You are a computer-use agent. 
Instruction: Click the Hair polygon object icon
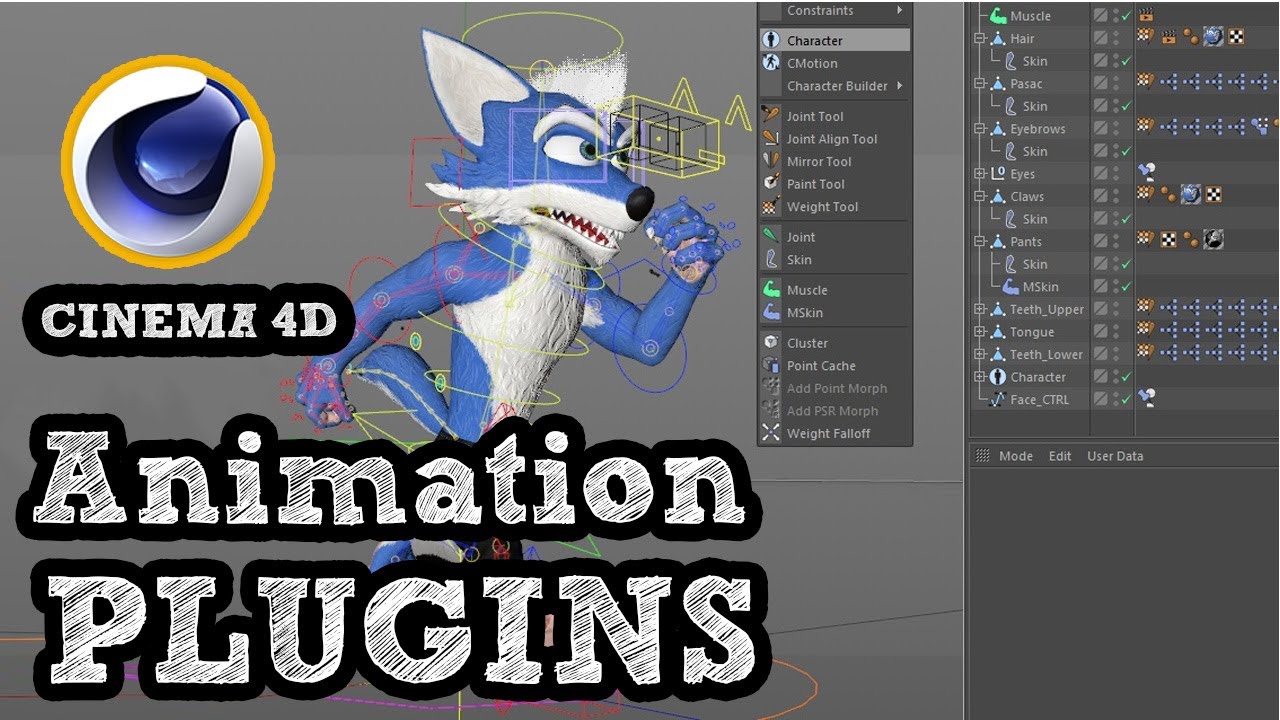tap(997, 39)
